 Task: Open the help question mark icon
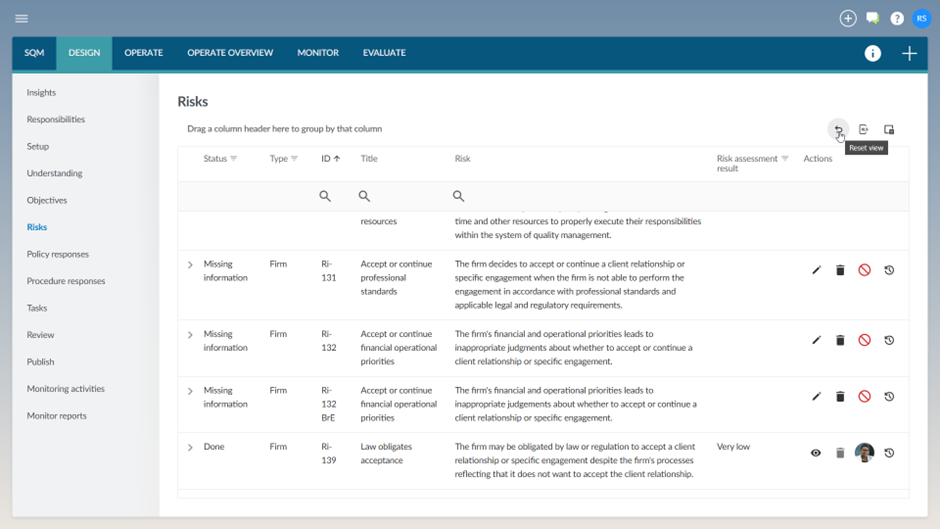897,19
